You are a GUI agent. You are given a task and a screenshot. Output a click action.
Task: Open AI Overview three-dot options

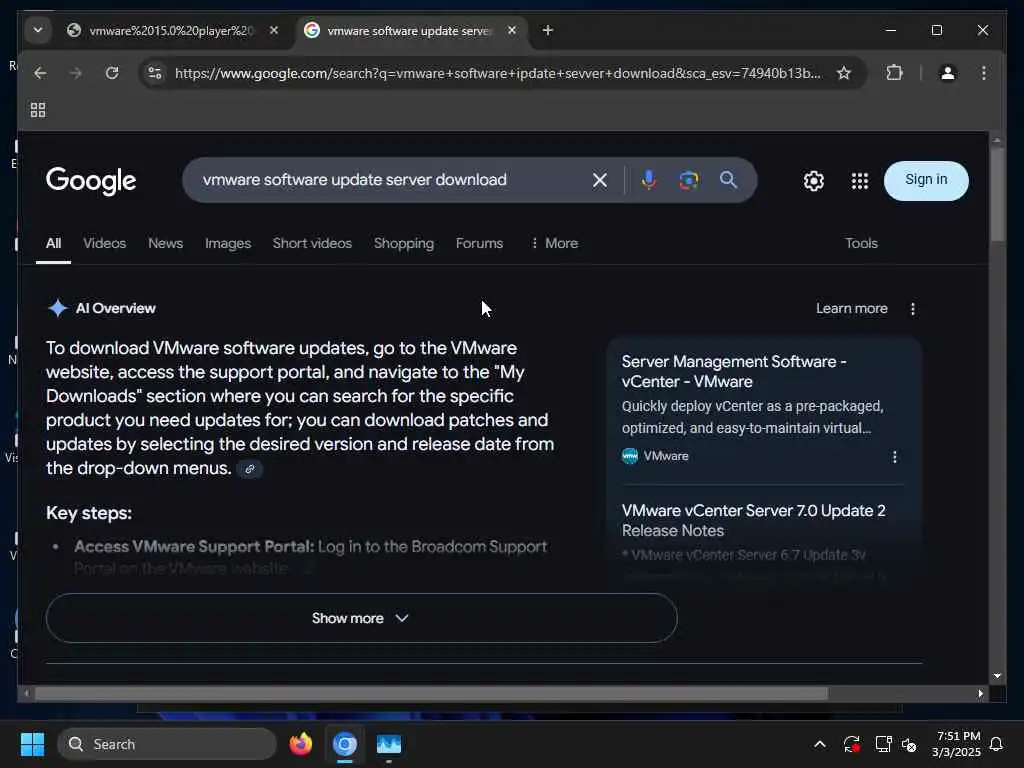(x=912, y=309)
